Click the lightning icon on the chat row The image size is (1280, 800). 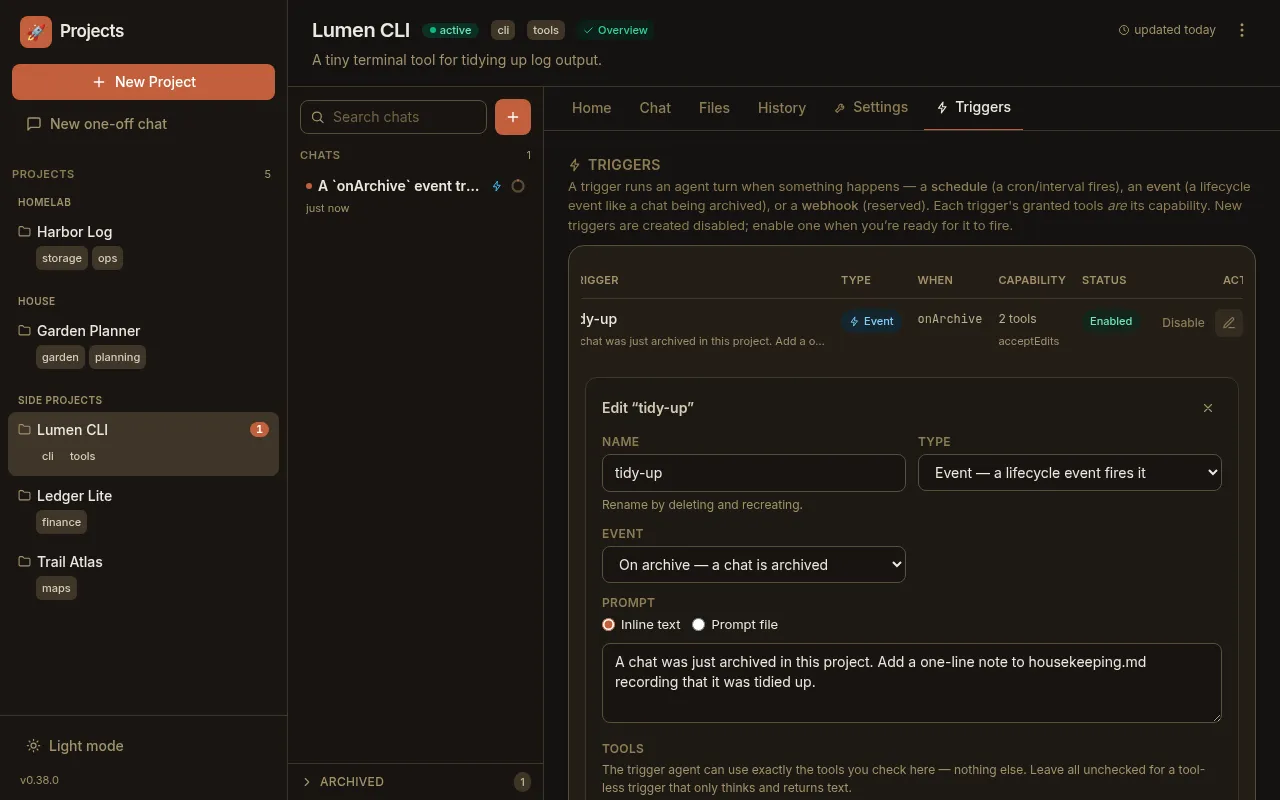(x=497, y=186)
